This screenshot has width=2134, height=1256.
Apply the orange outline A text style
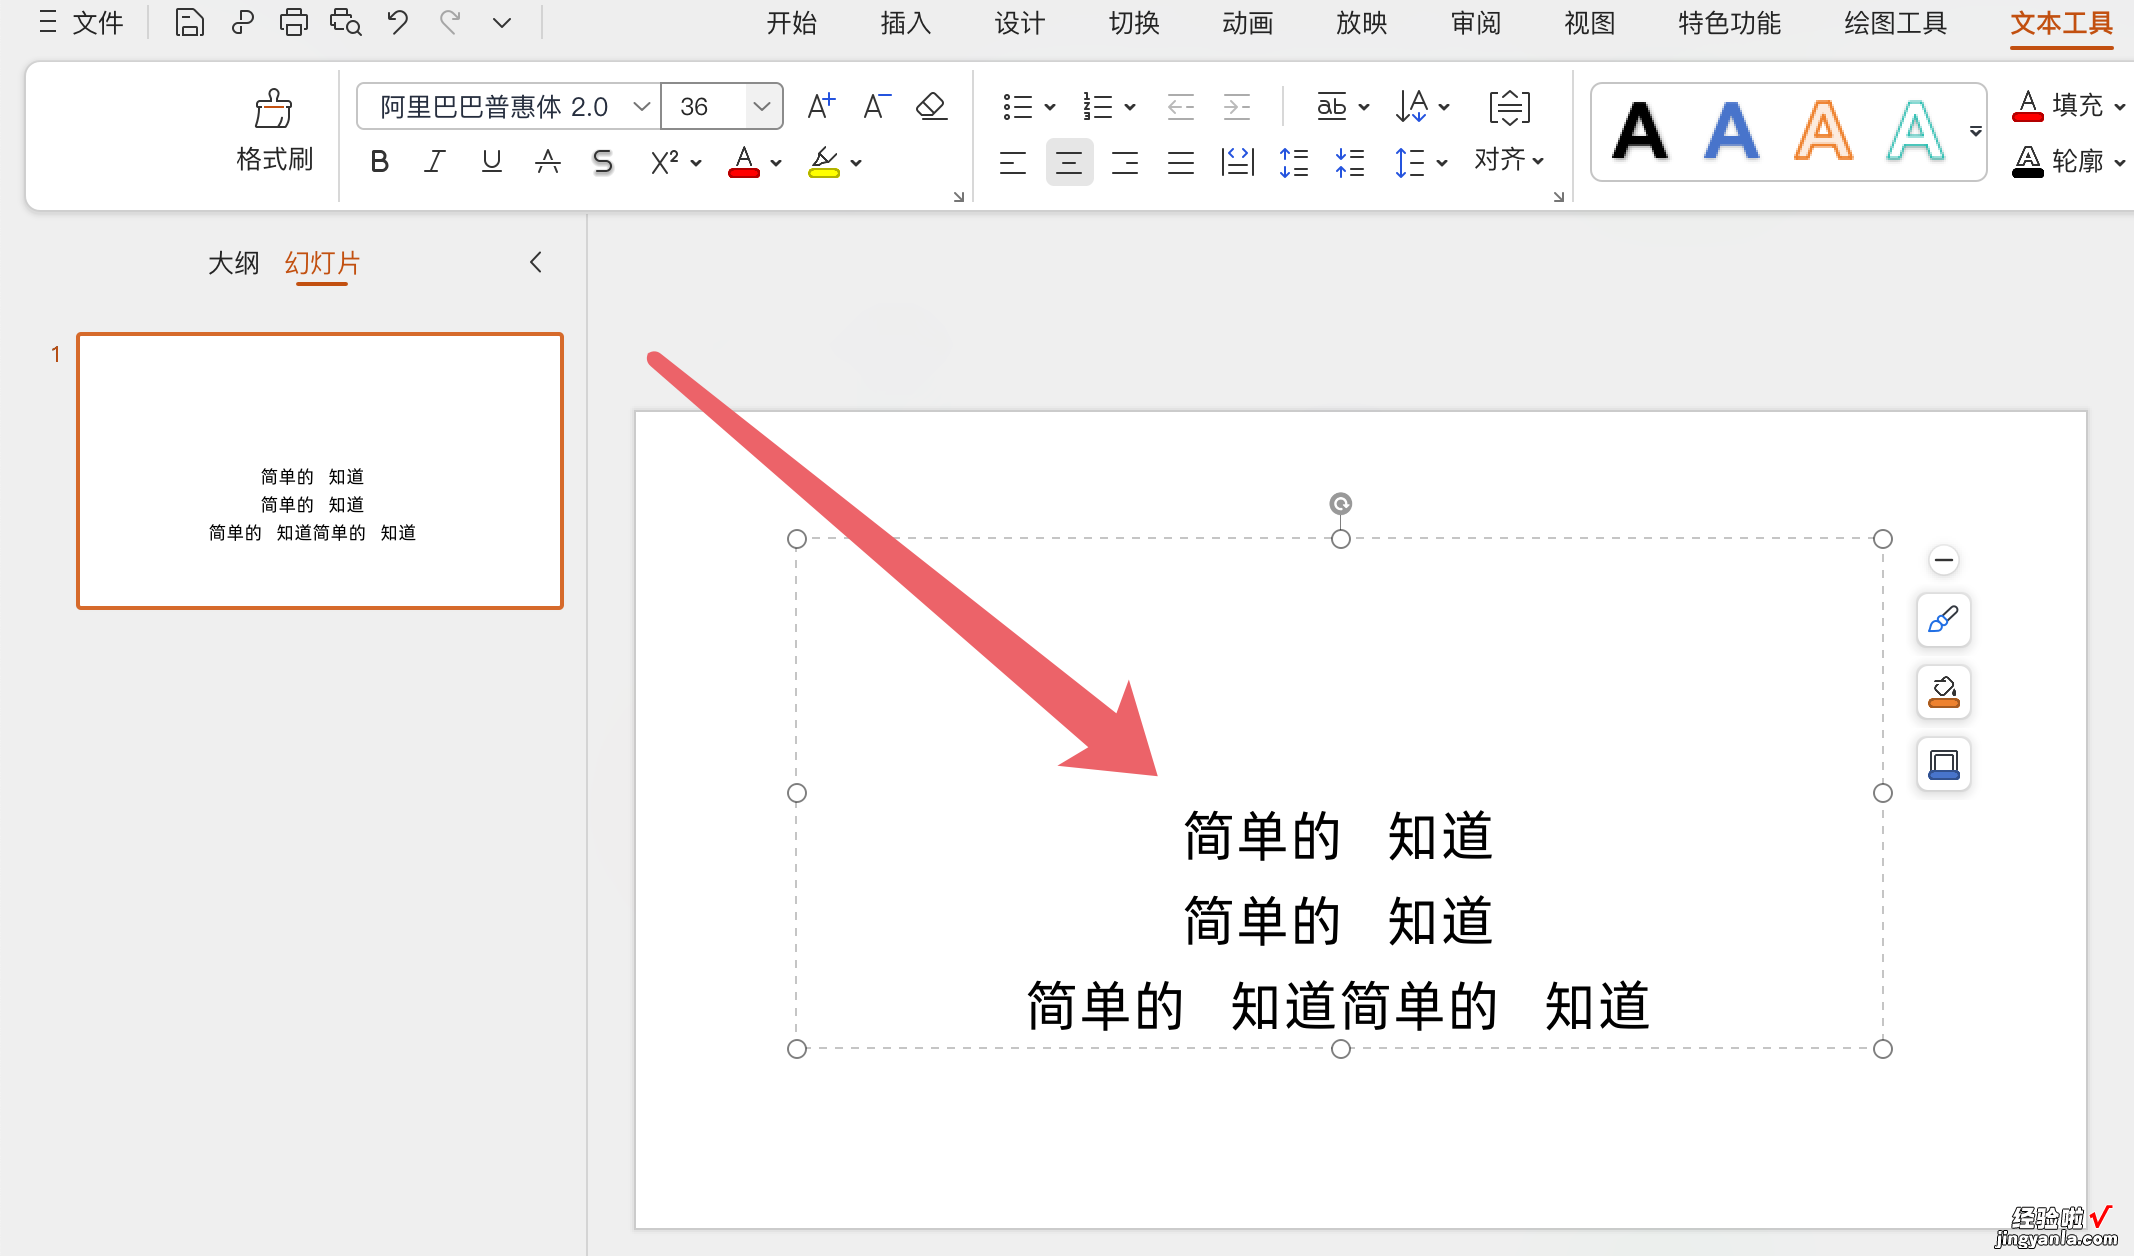1824,131
